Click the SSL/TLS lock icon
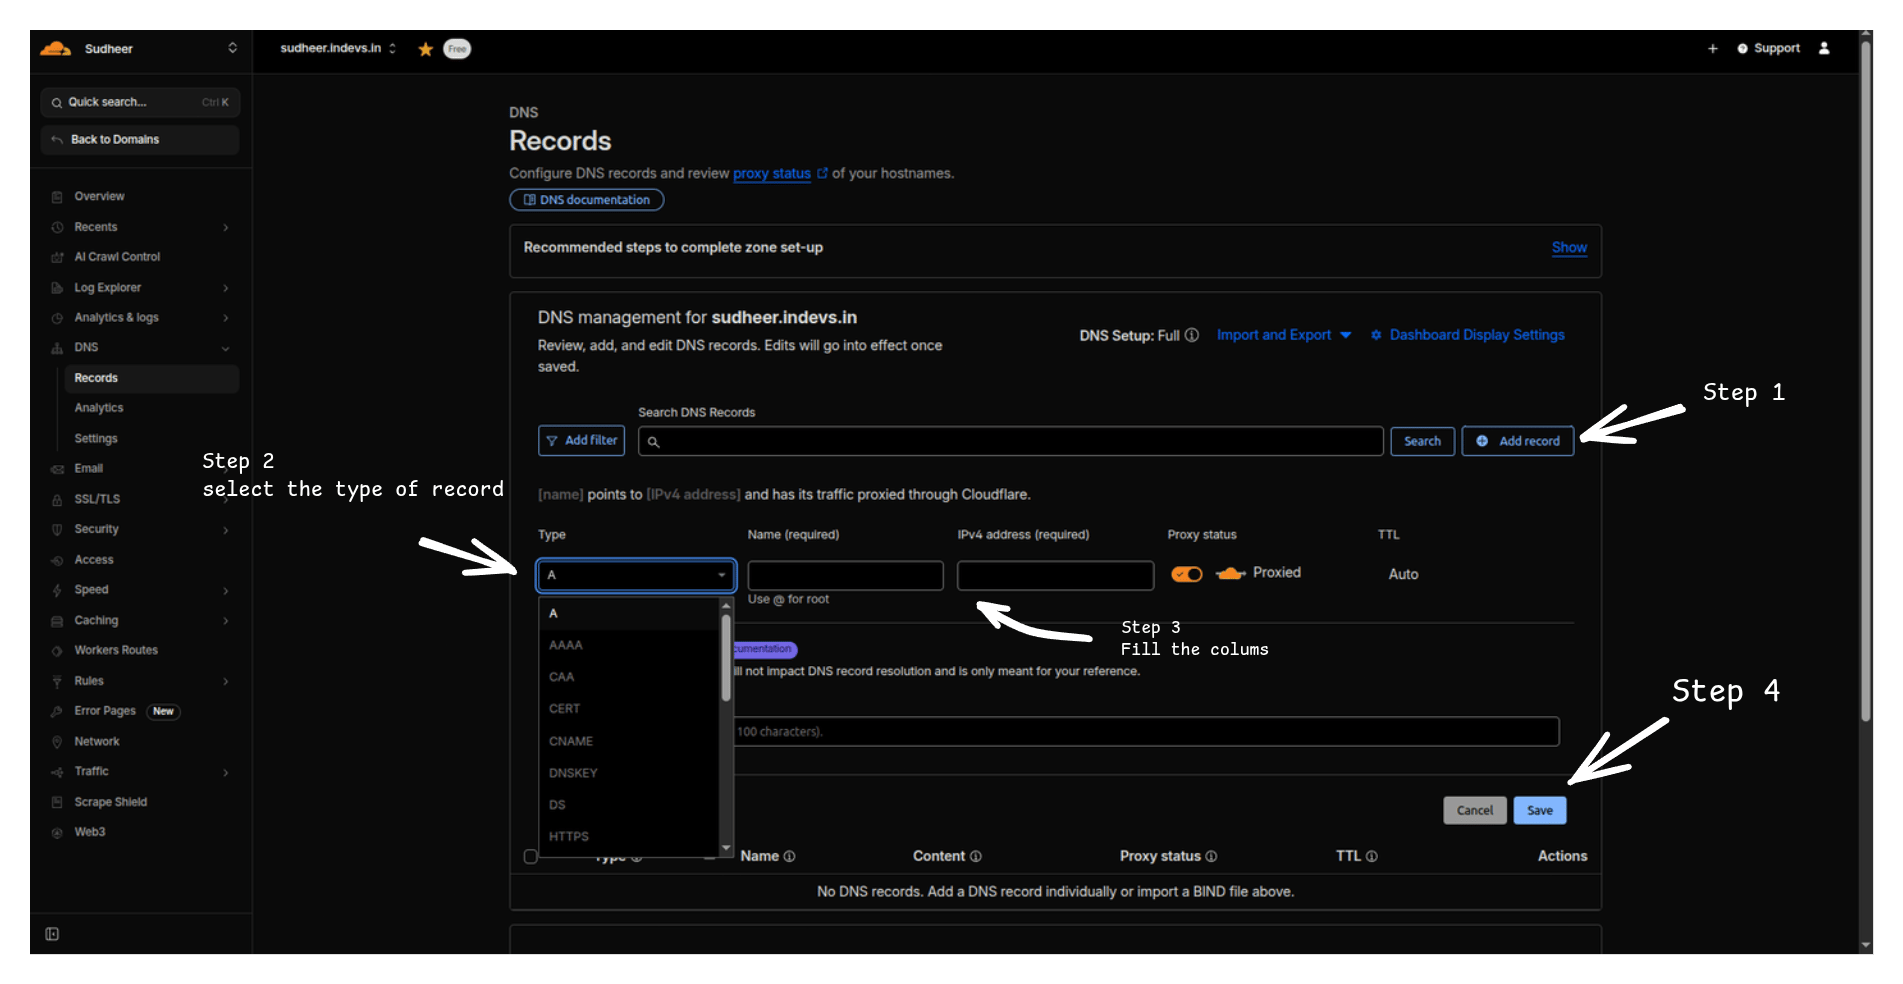1903x984 pixels. click(x=57, y=499)
